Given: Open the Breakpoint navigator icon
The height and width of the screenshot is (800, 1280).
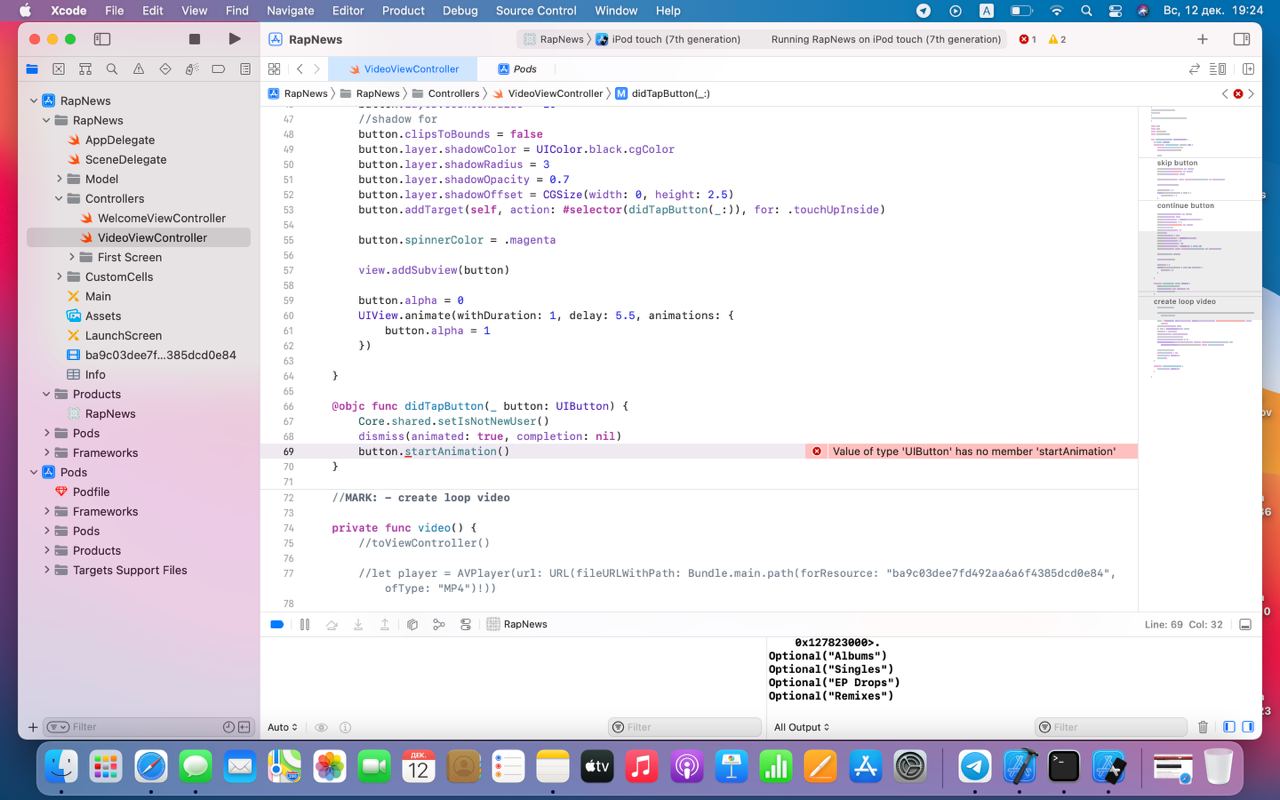Looking at the screenshot, I should click(x=218, y=69).
